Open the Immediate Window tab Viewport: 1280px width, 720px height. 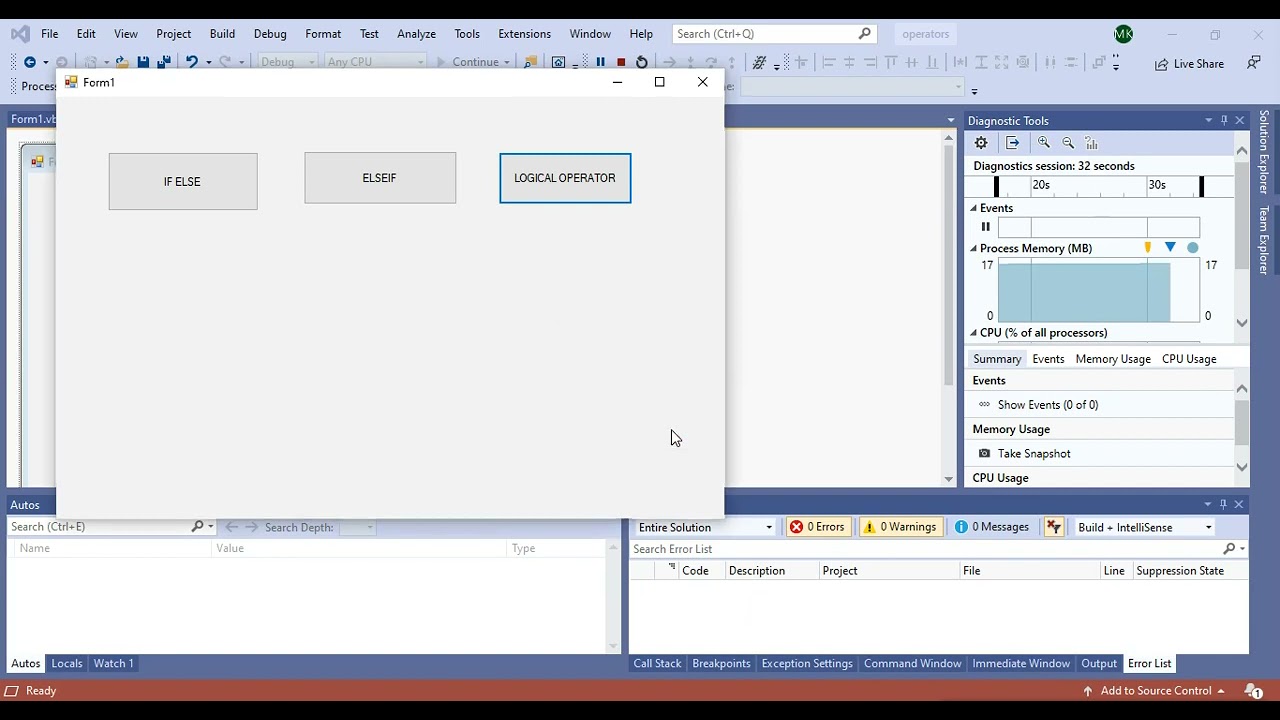point(1021,663)
